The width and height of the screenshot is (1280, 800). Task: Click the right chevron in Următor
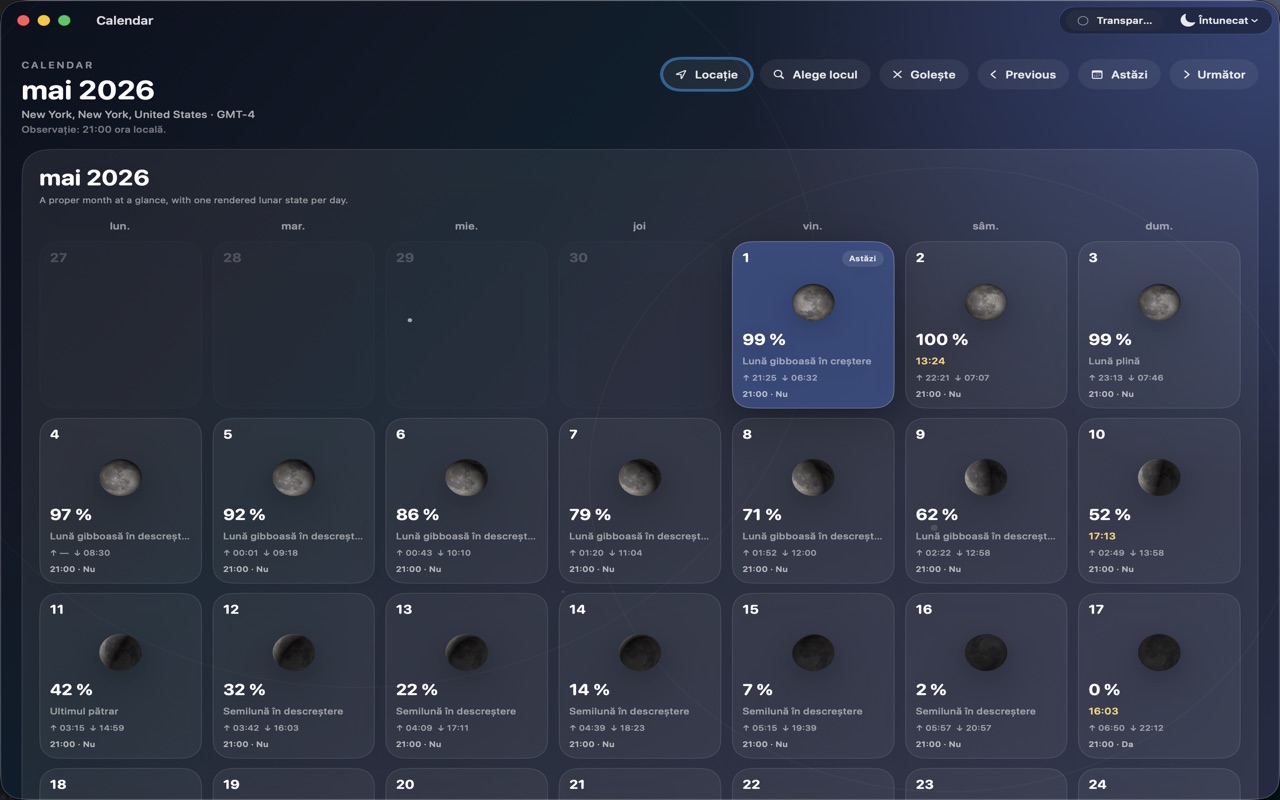pyautogui.click(x=1186, y=74)
